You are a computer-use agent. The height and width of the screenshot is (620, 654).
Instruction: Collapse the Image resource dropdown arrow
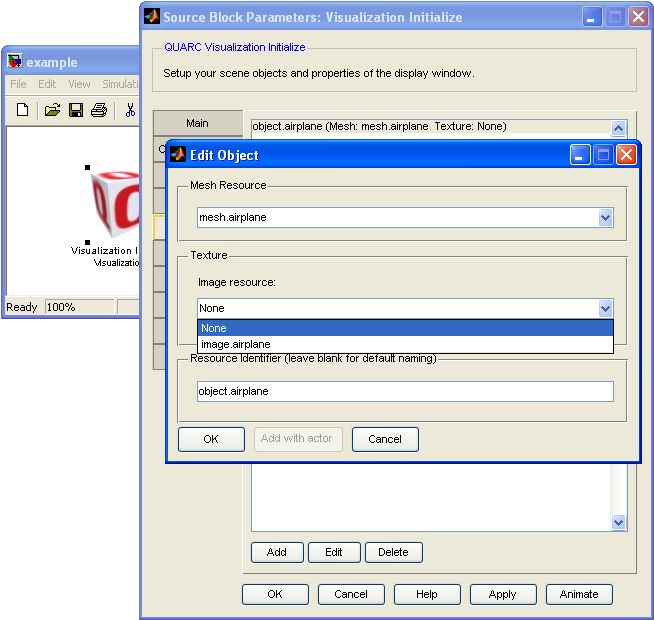[x=604, y=309]
